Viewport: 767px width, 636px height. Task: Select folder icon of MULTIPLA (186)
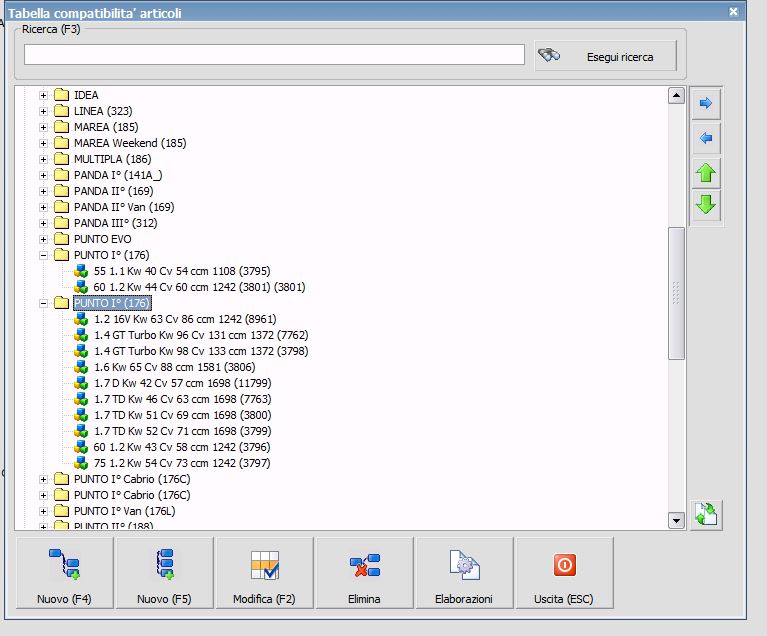[x=62, y=159]
